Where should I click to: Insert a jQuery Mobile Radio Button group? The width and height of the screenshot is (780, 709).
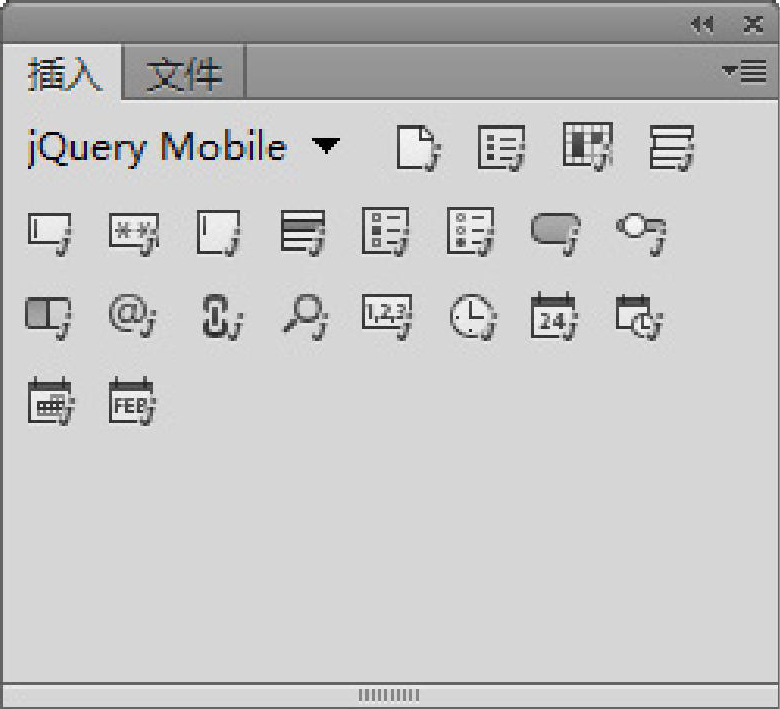[x=471, y=232]
